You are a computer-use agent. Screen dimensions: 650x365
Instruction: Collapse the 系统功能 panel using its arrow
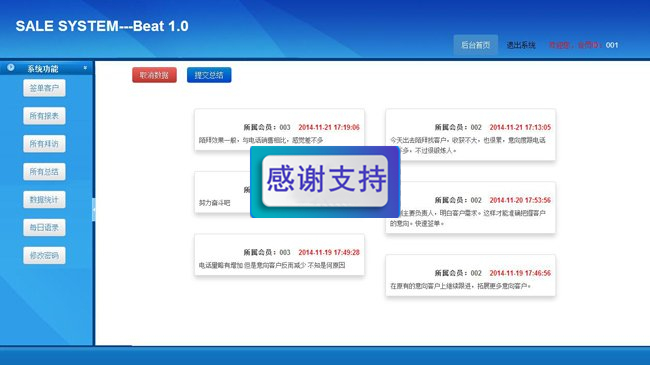tap(85, 68)
